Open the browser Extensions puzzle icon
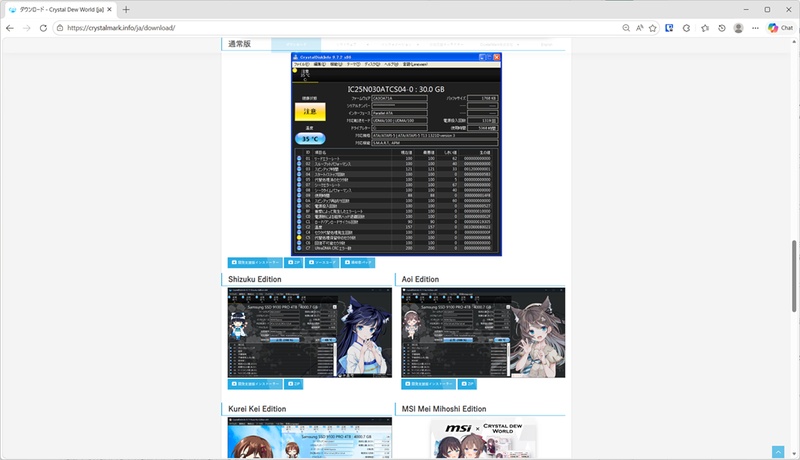This screenshot has height=460, width=800. [x=687, y=28]
